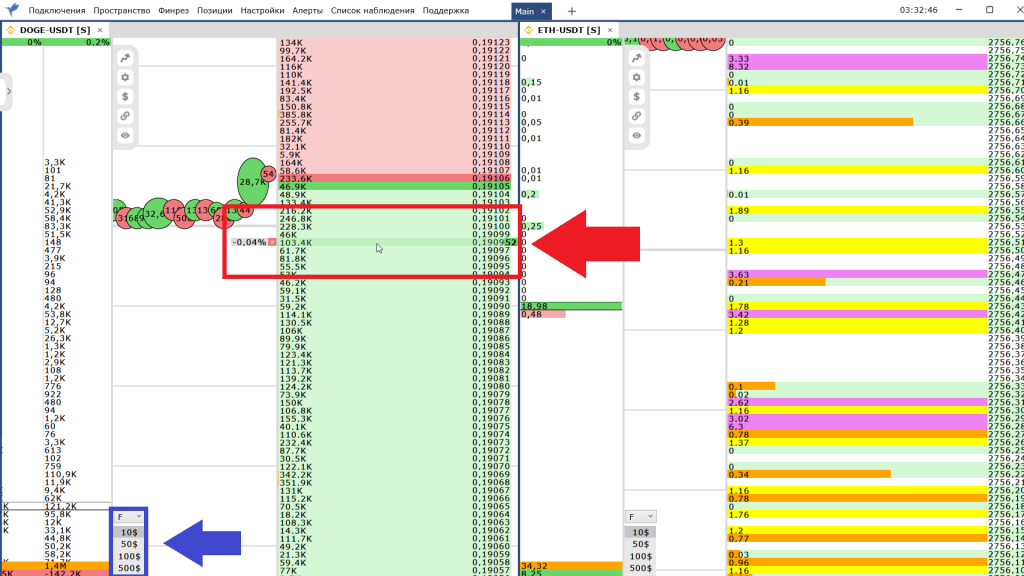The image size is (1024, 576).
Task: Close the DOGE-USDT [S] tab
Action: coord(100,30)
